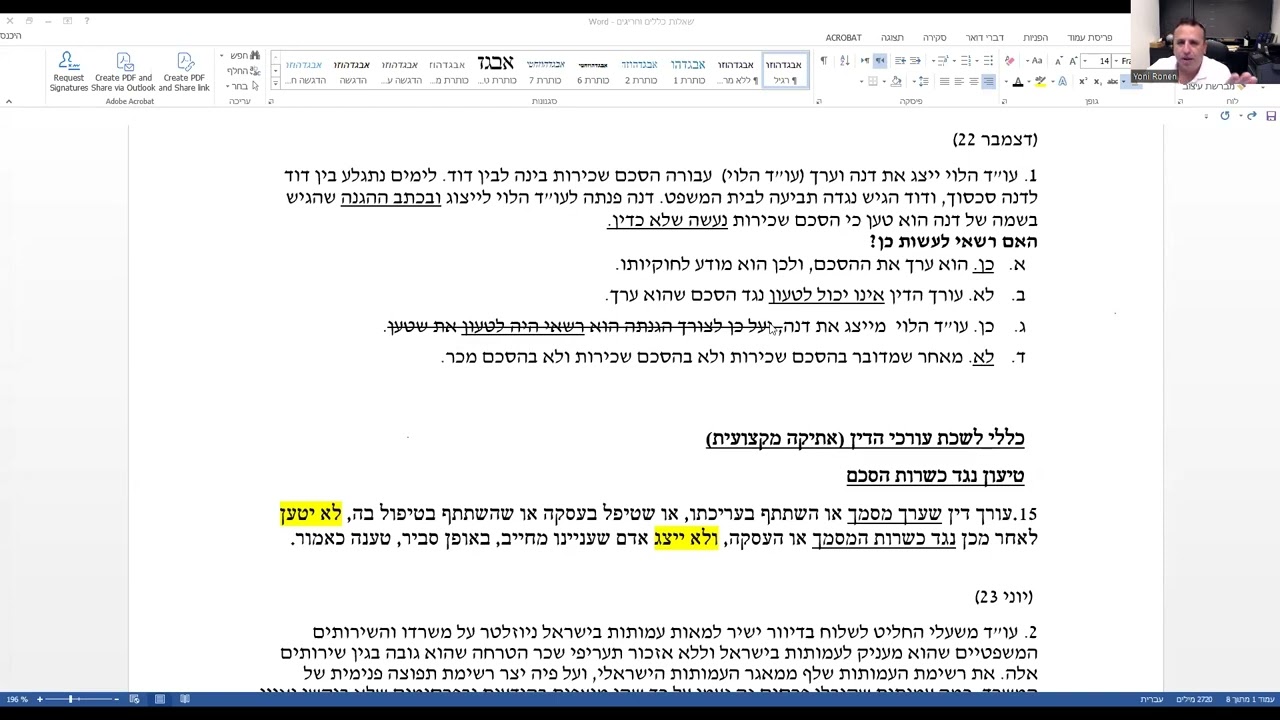Grow font size button

point(1072,61)
